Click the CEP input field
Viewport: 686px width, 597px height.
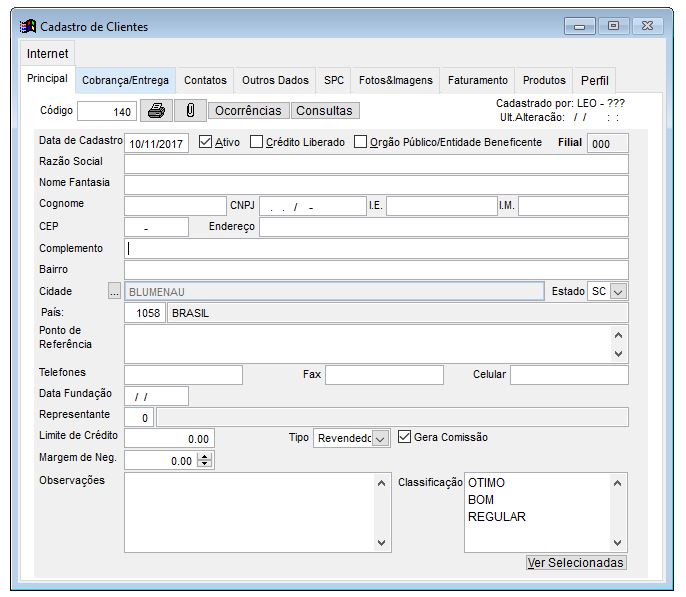coord(156,227)
